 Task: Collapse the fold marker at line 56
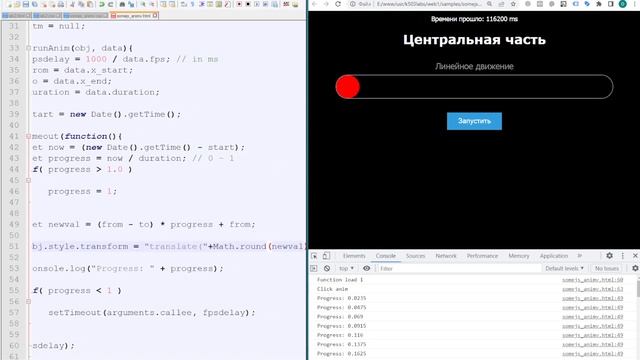click(29, 302)
